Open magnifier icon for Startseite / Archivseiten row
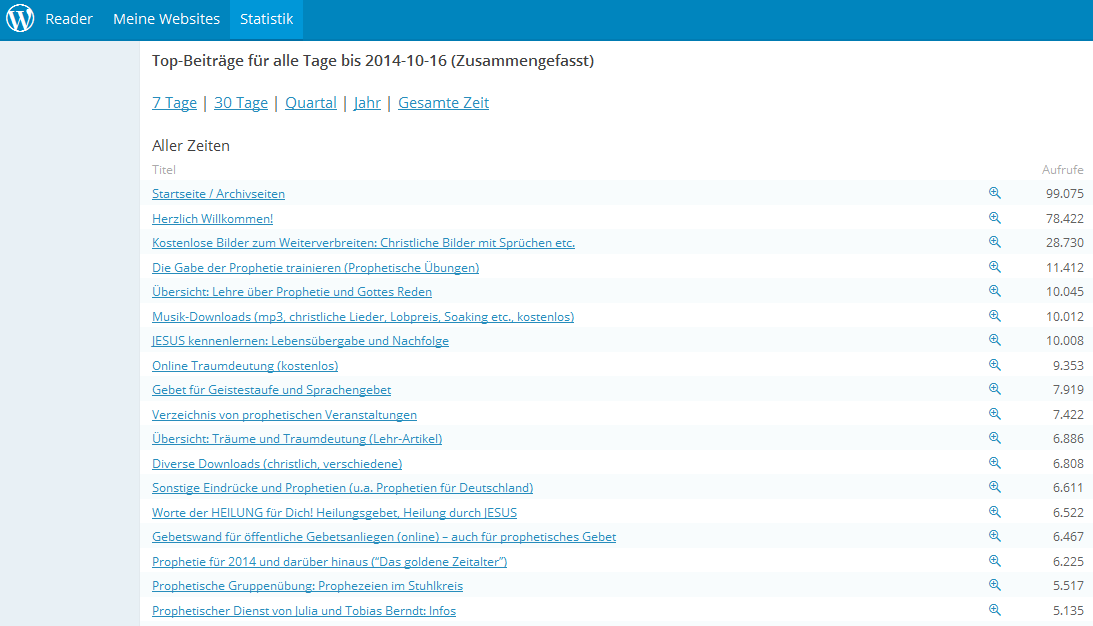 click(x=995, y=193)
